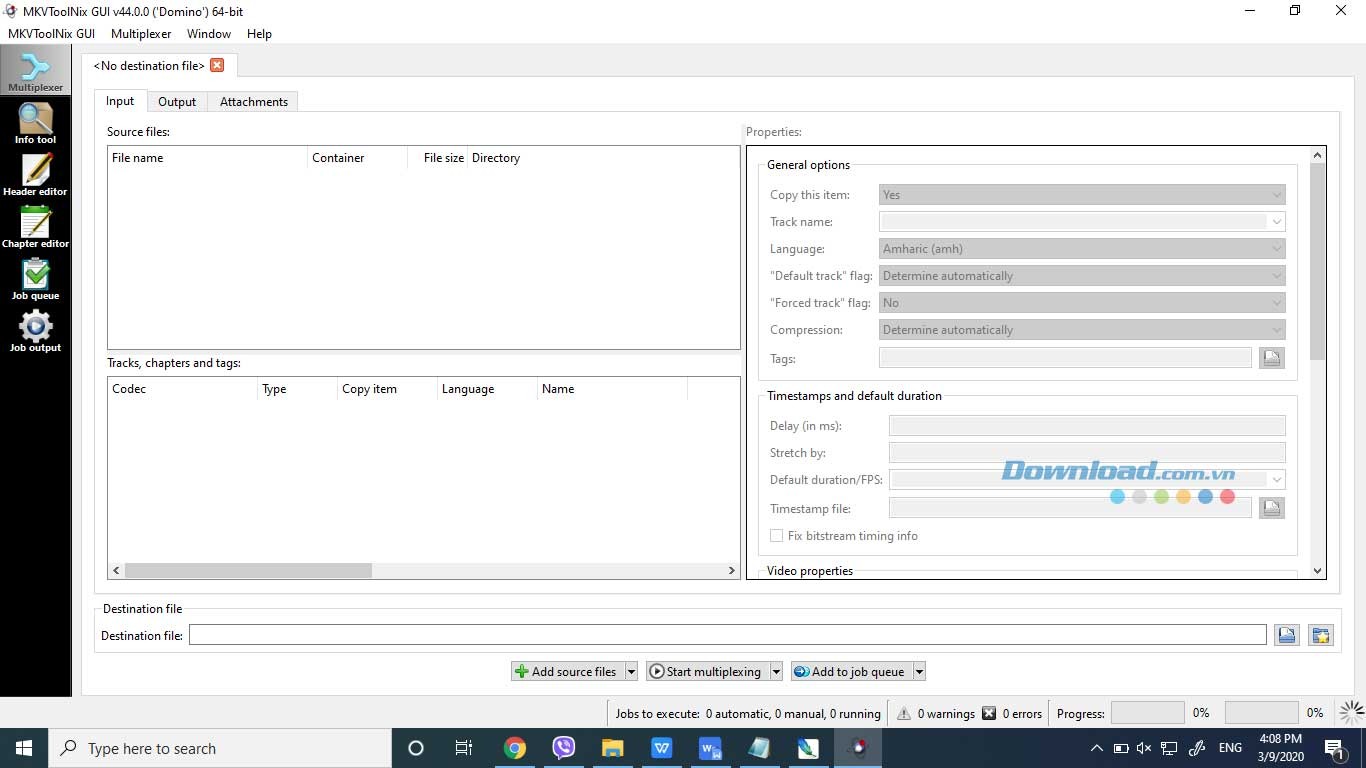Switch to the Attachments tab
The image size is (1366, 768).
[253, 101]
